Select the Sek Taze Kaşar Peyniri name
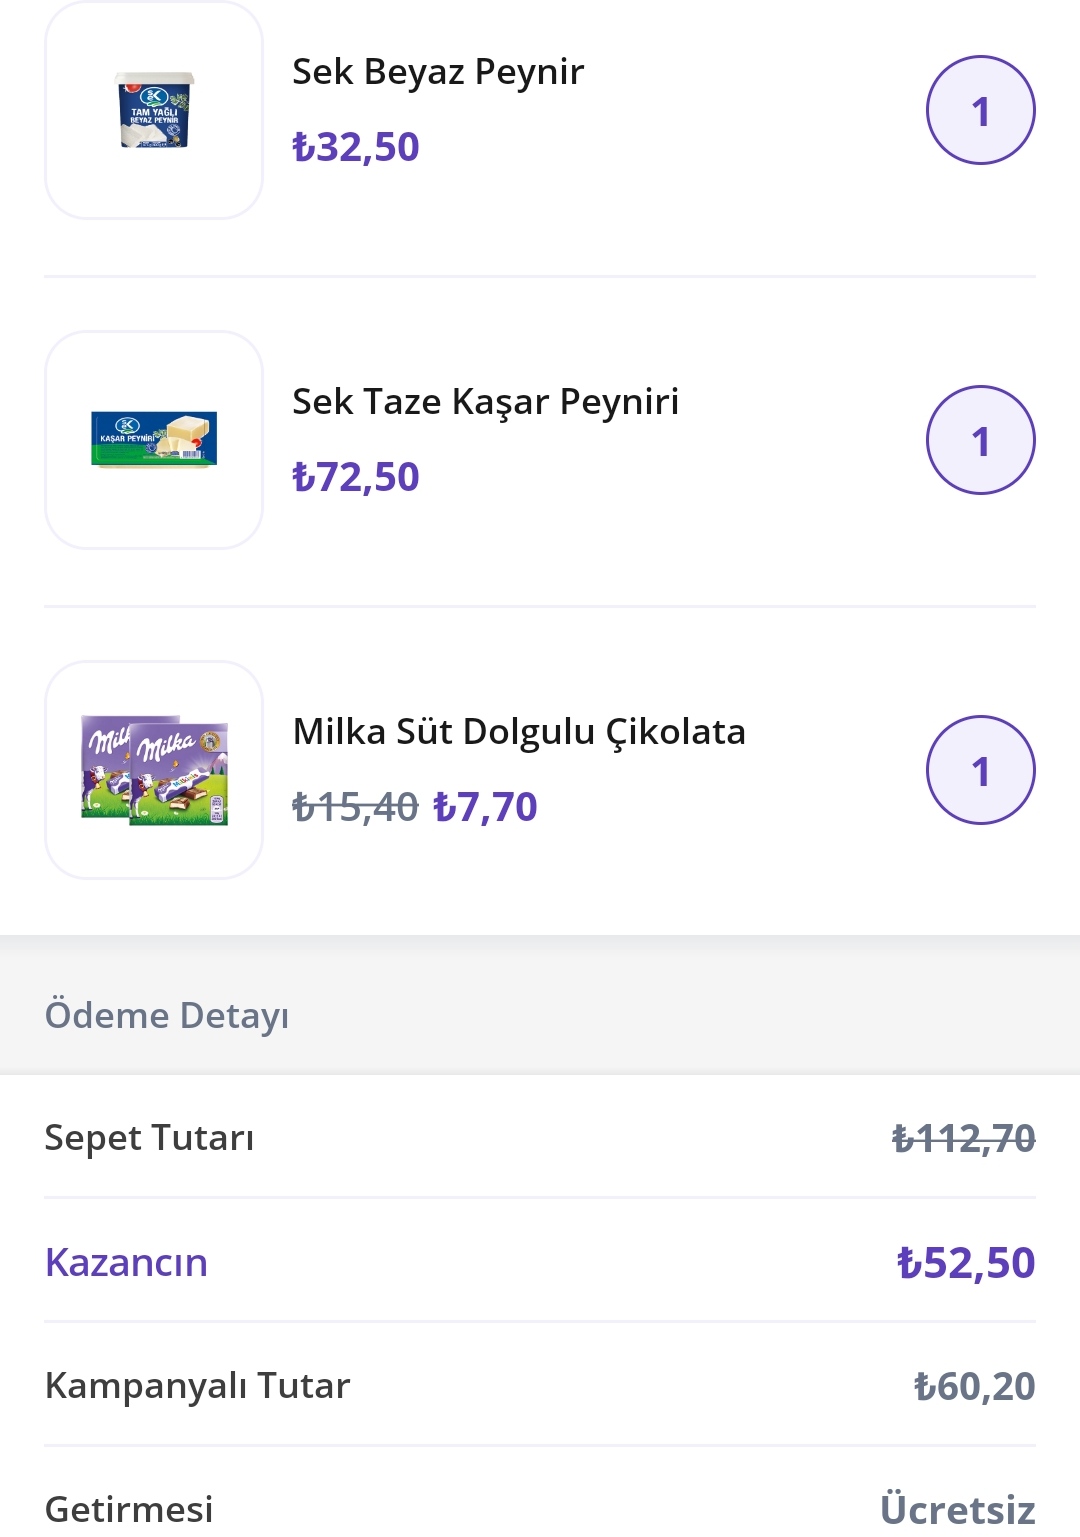The width and height of the screenshot is (1080, 1537). tap(485, 402)
